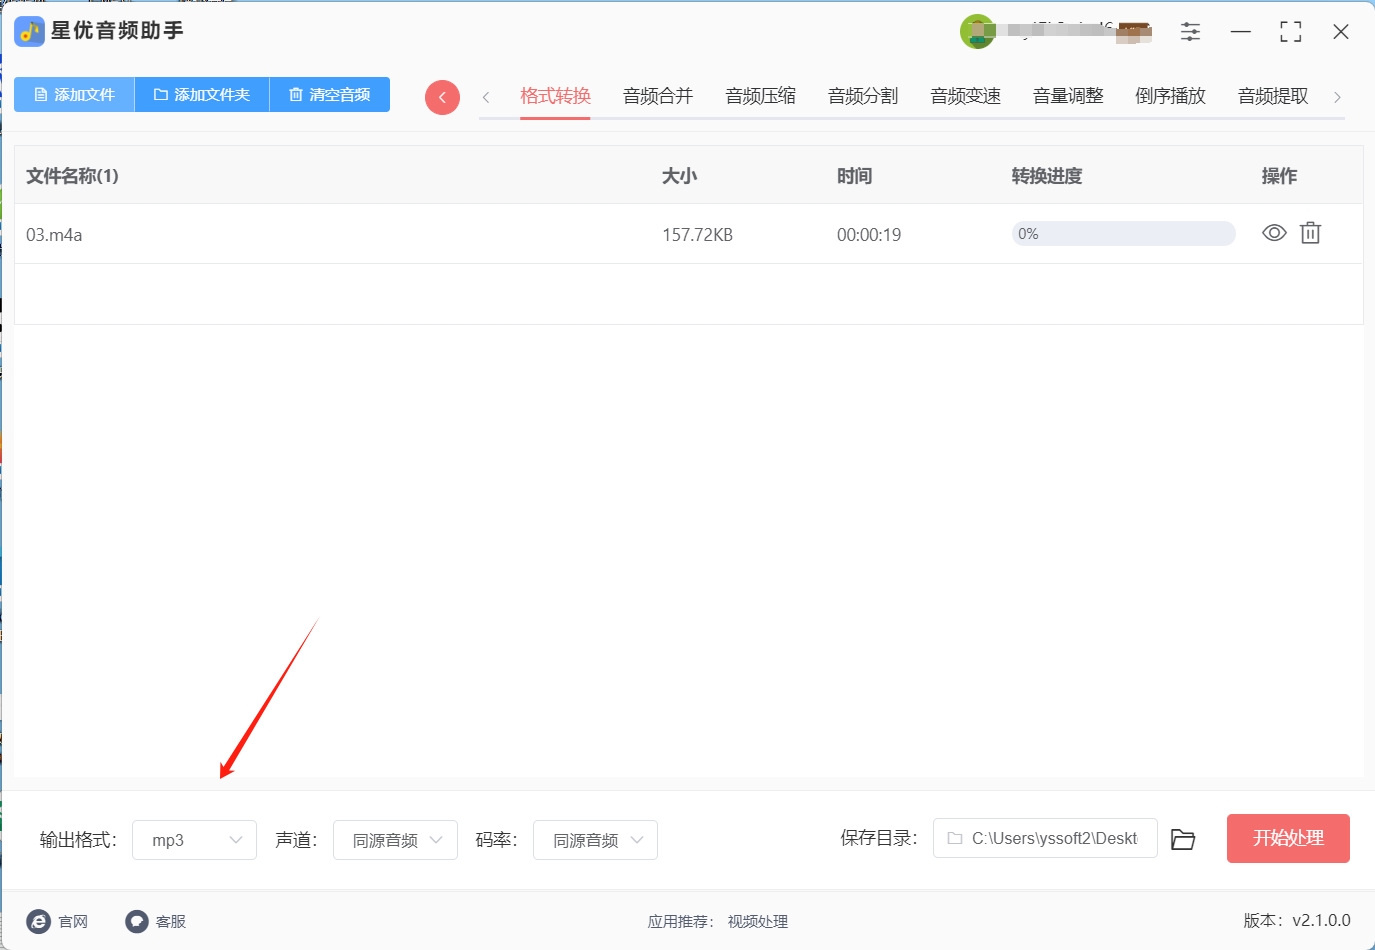Switch to the 格式转换 tab
The height and width of the screenshot is (950, 1375).
pos(556,96)
